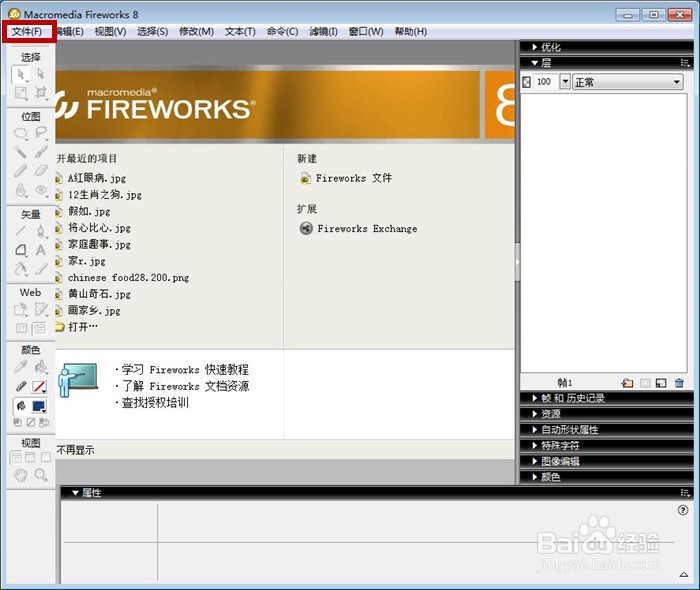The width and height of the screenshot is (700, 590).
Task: Toggle show slices and hotspots
Action: pyautogui.click(x=40, y=329)
